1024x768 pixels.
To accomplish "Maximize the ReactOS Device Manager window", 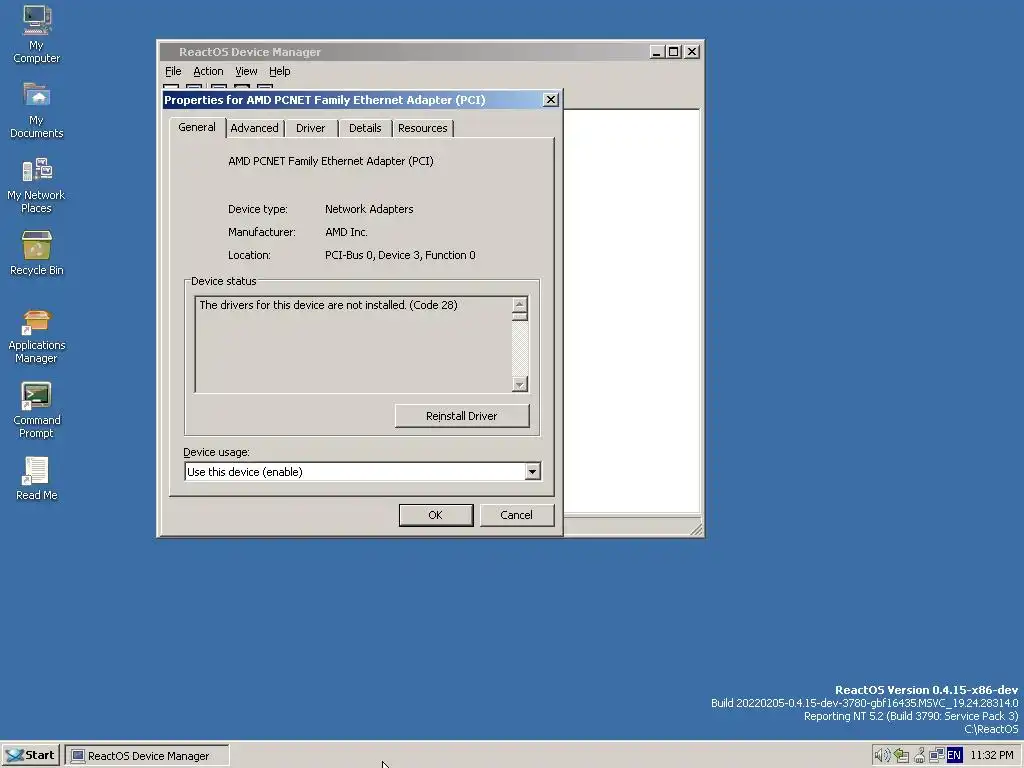I will coord(674,52).
